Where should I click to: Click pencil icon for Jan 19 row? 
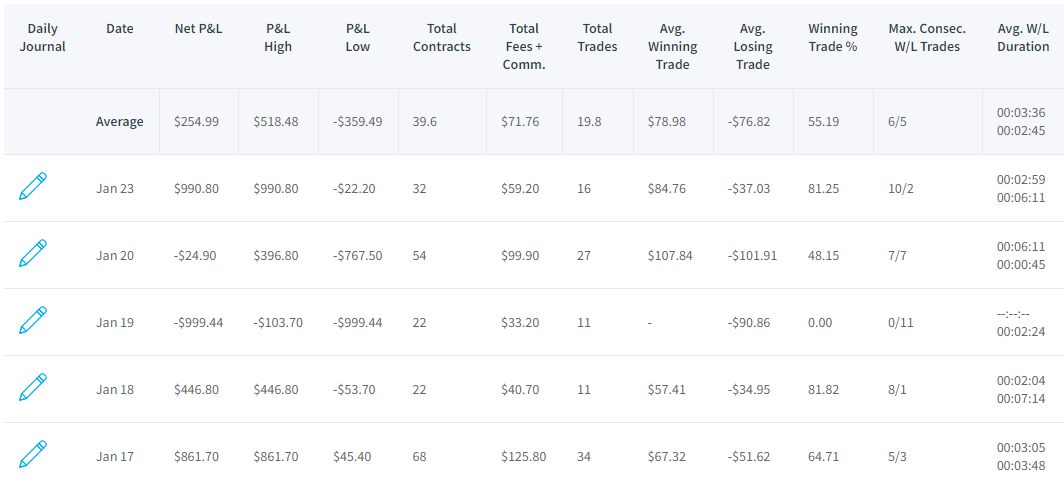pos(33,320)
